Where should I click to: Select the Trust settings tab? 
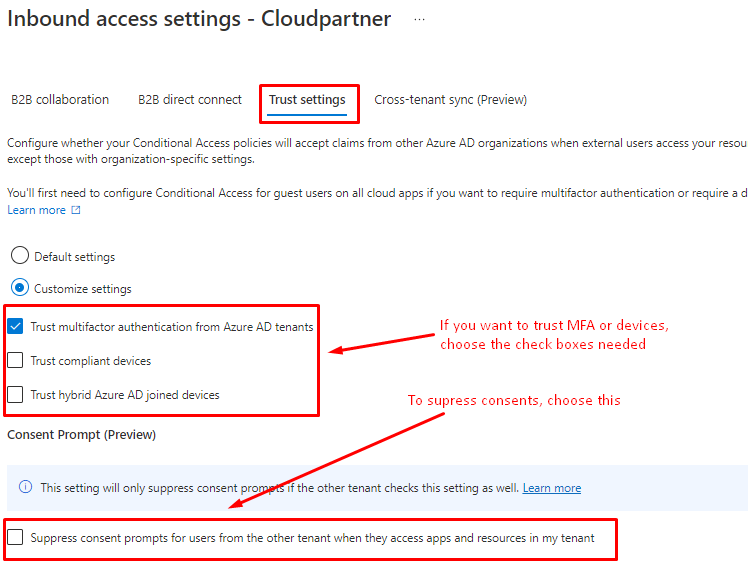[x=307, y=100]
